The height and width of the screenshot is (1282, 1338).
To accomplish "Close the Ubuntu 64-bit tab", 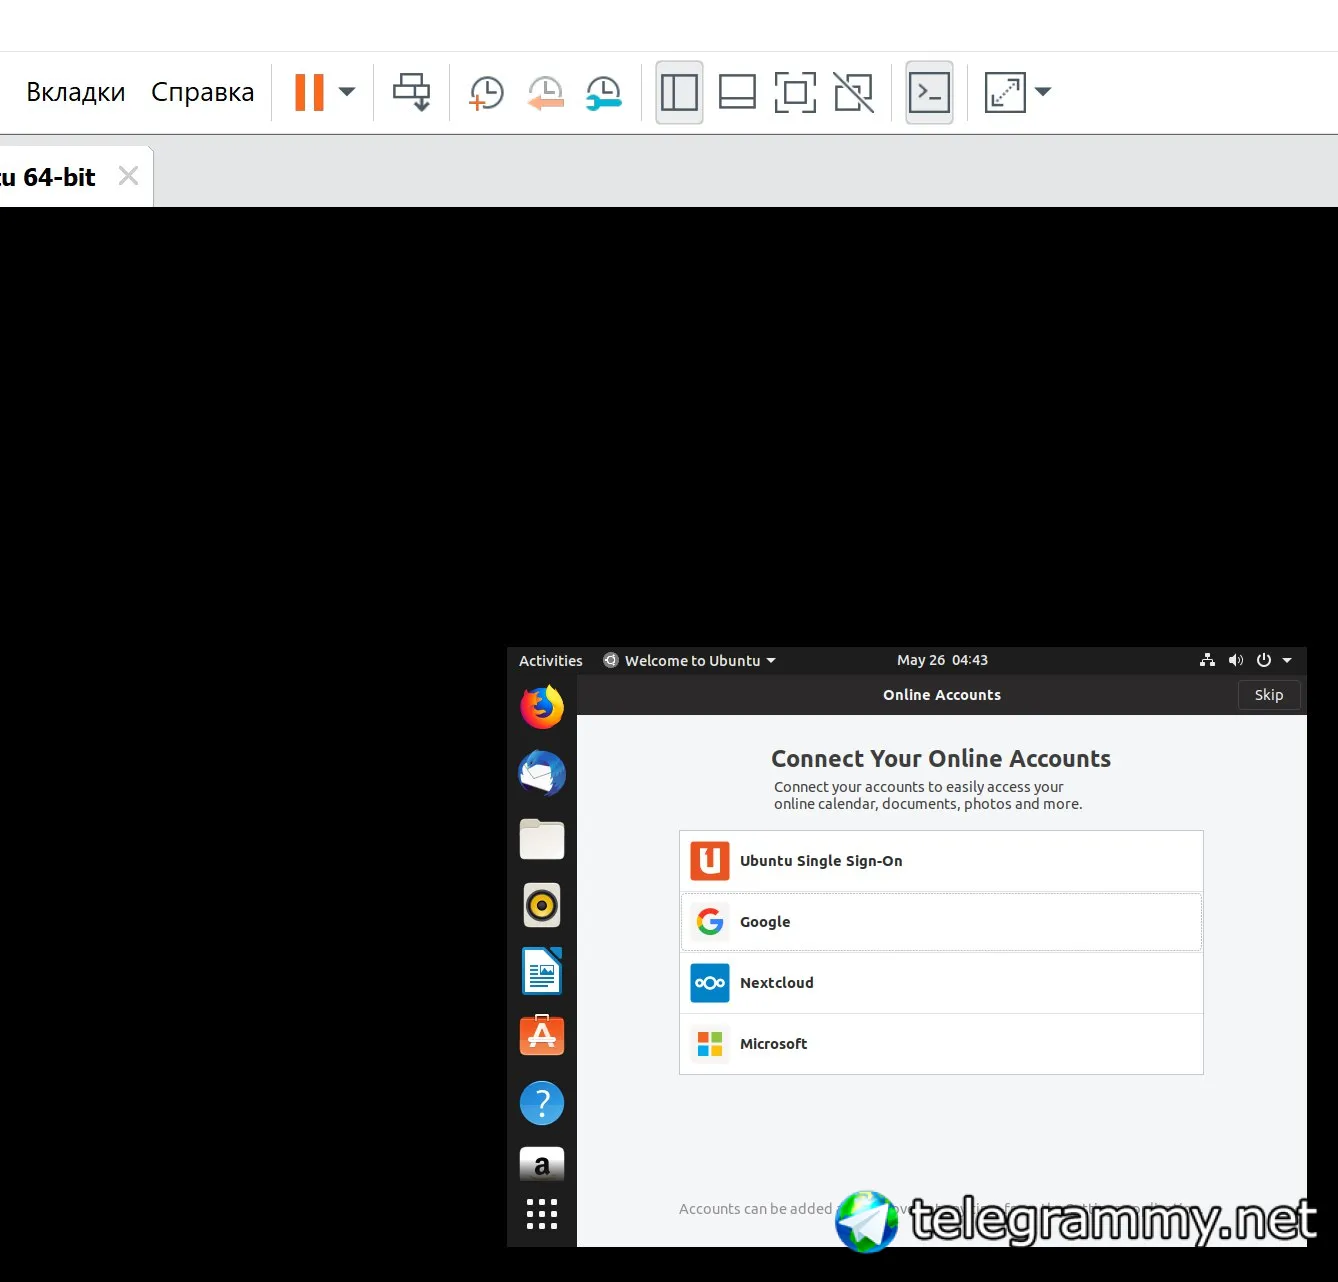I will [x=128, y=176].
